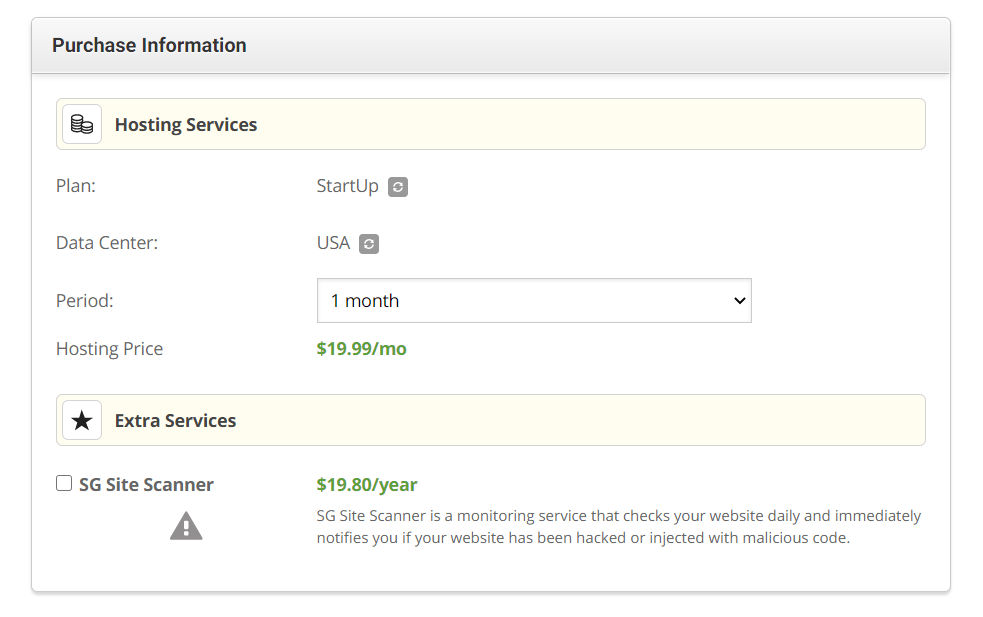Click the star icon in Extra Services header
The width and height of the screenshot is (983, 617).
(x=82, y=420)
